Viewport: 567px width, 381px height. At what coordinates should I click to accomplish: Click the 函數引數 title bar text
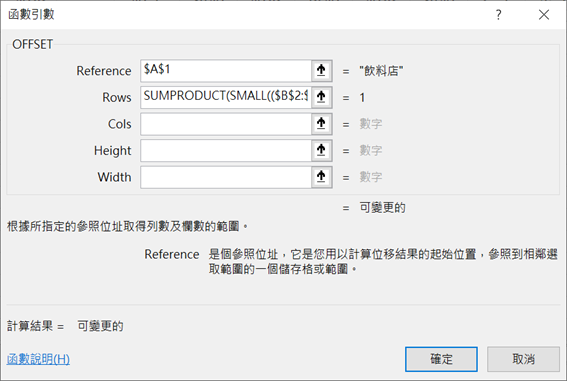click(31, 14)
